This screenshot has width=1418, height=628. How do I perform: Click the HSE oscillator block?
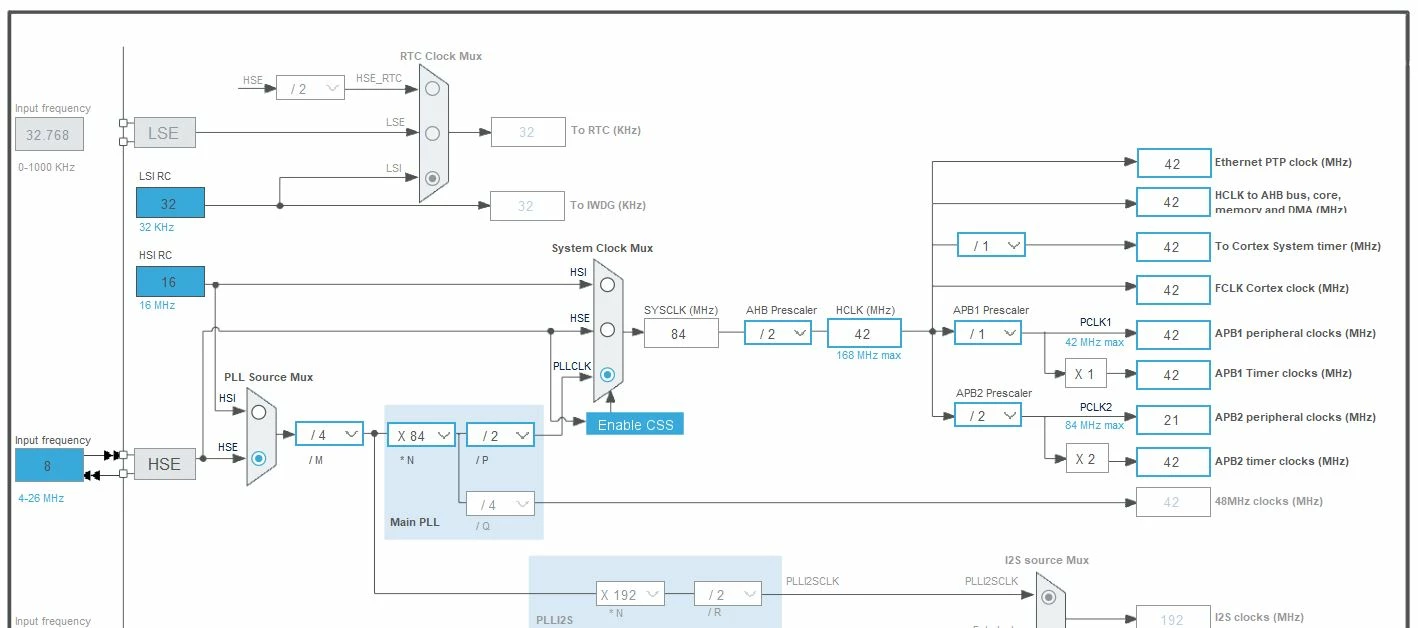coord(164,464)
